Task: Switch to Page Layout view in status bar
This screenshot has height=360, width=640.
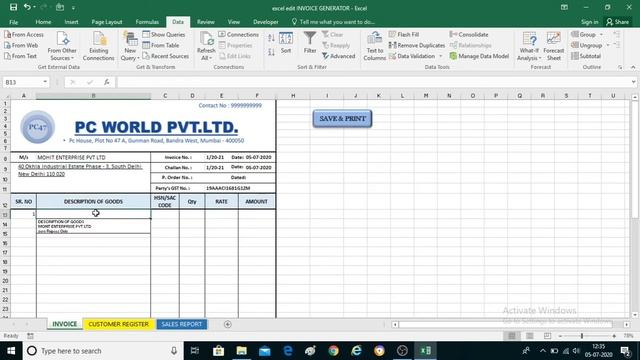Action: (530, 336)
